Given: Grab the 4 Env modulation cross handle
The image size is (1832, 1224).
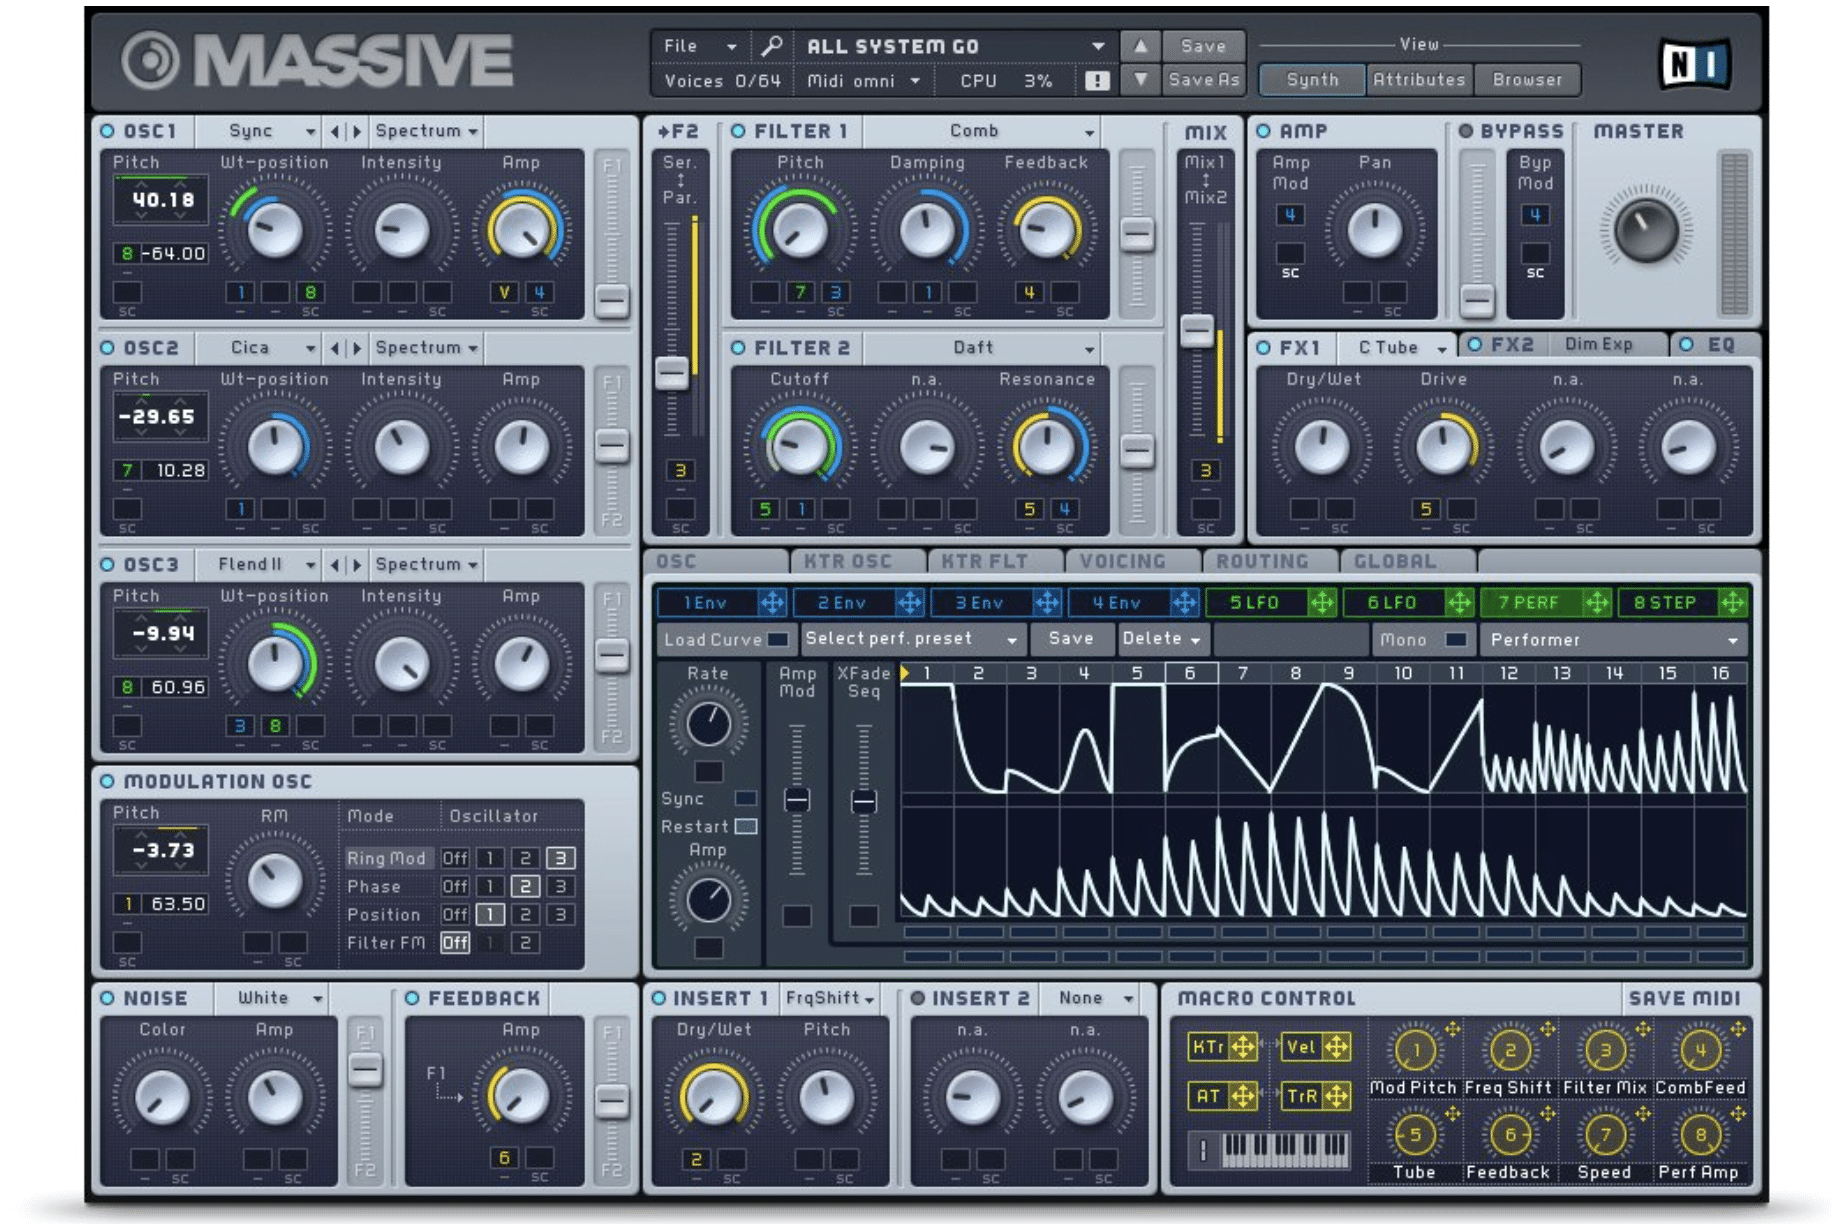Looking at the screenshot, I should (1184, 603).
